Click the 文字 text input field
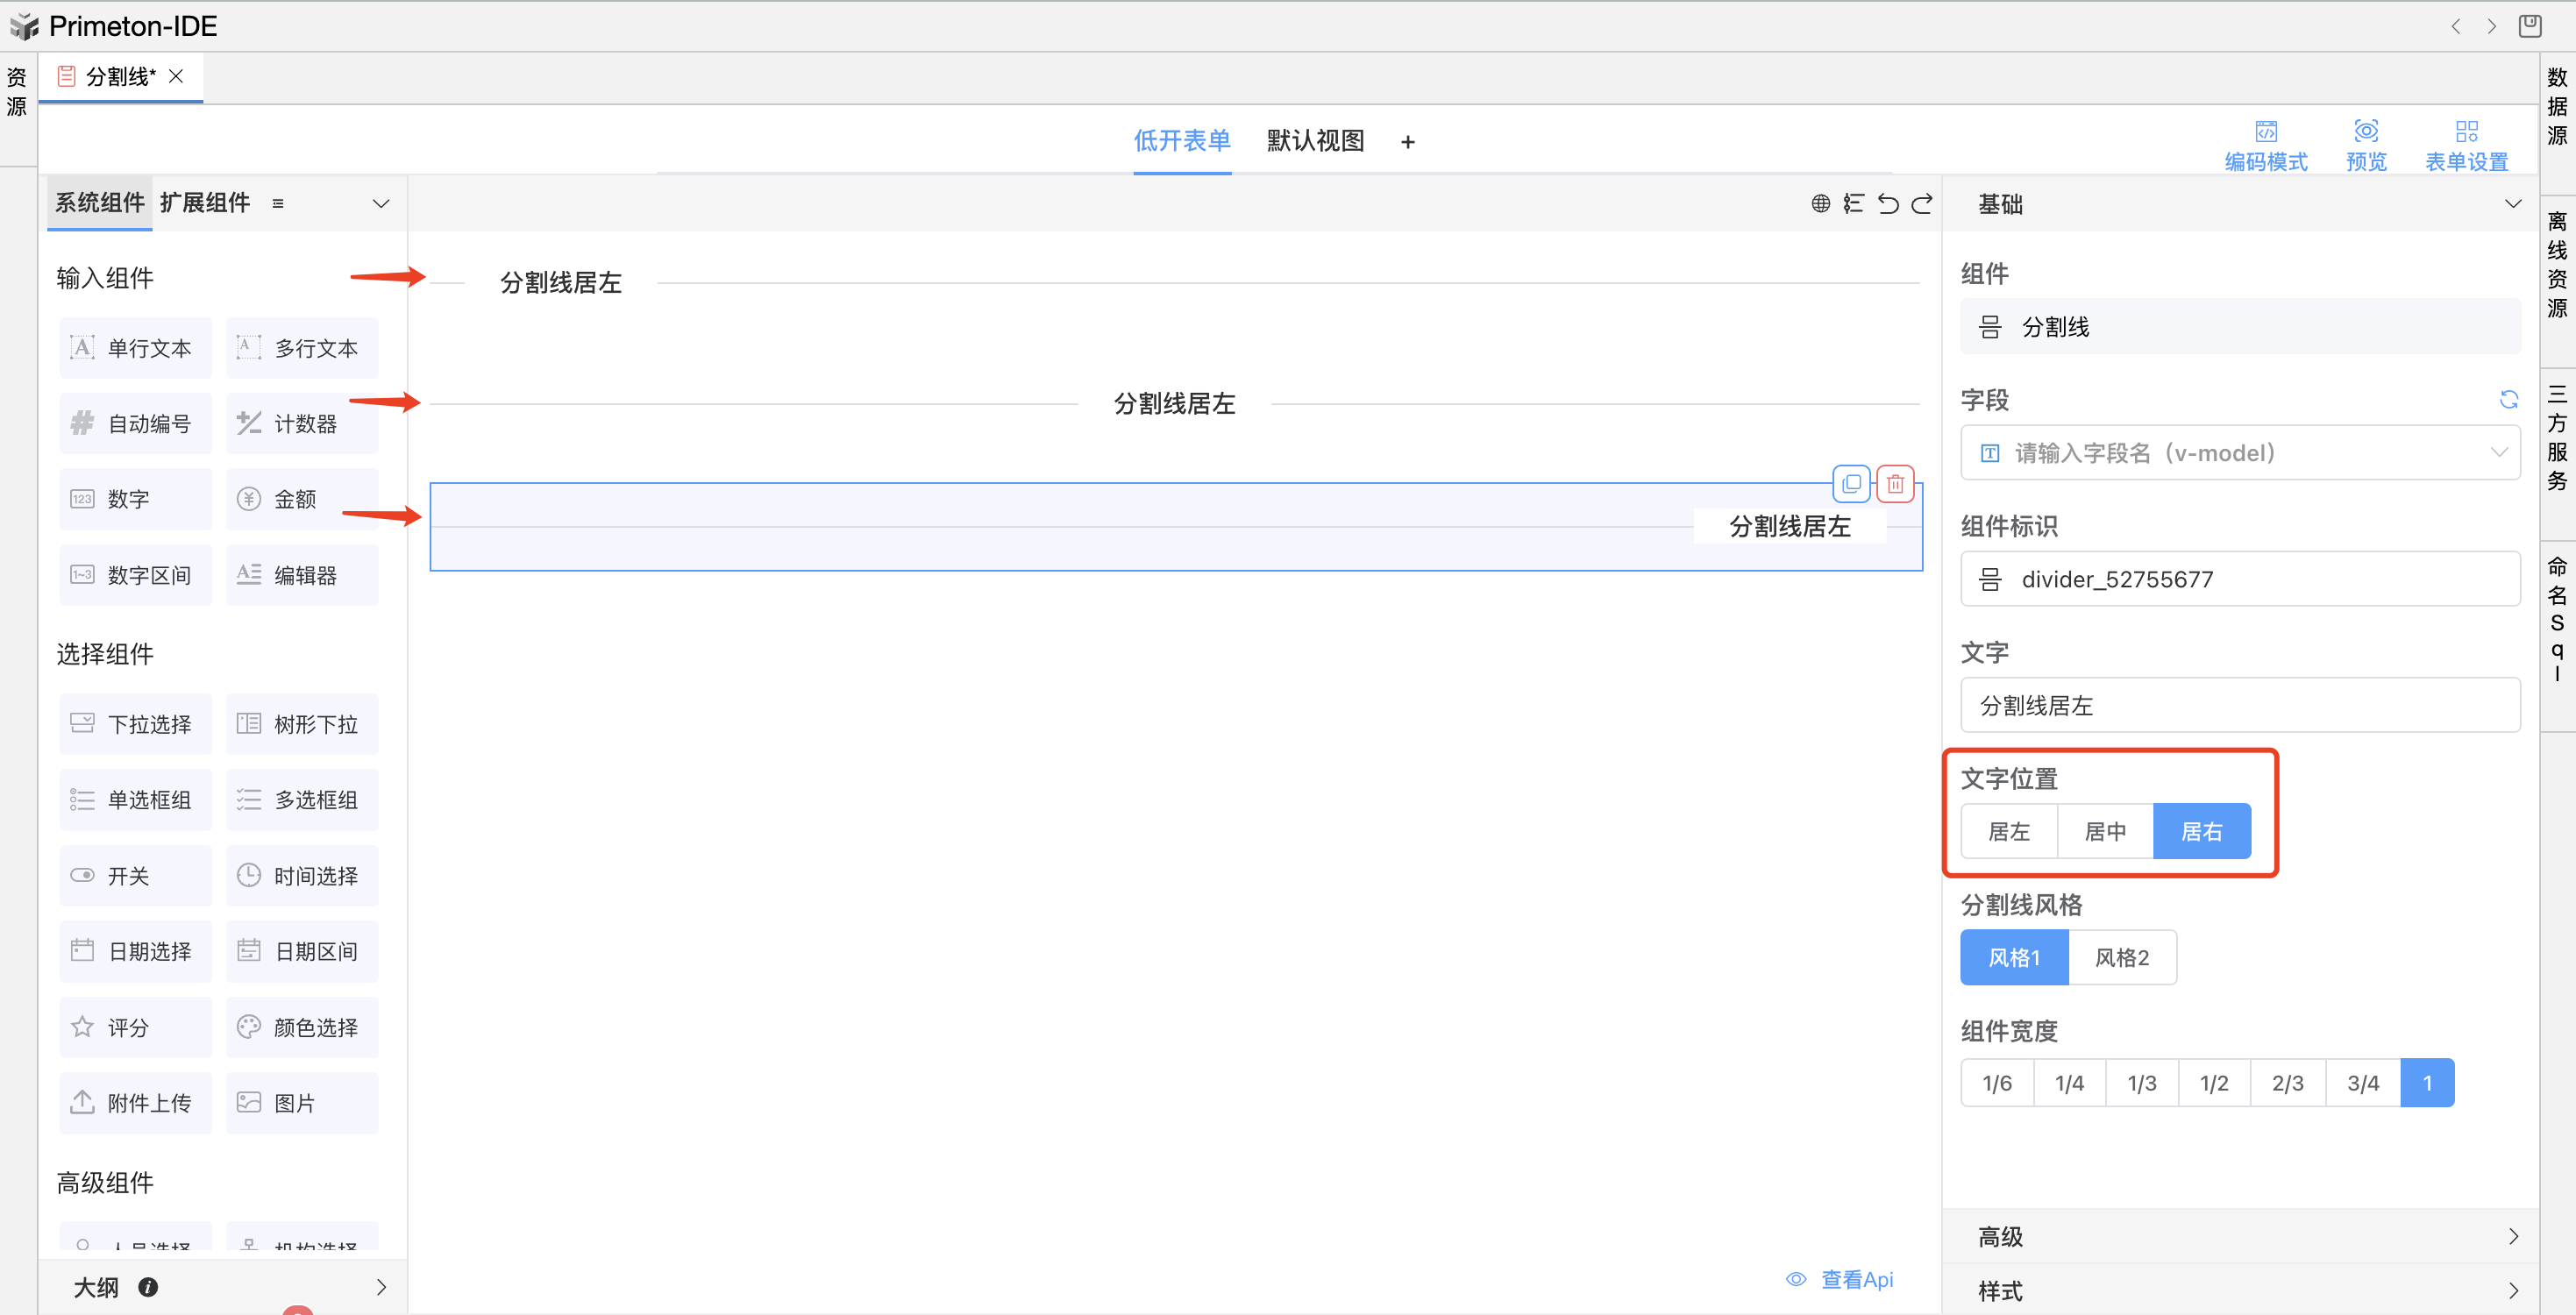Viewport: 2576px width, 1315px height. [x=2239, y=705]
